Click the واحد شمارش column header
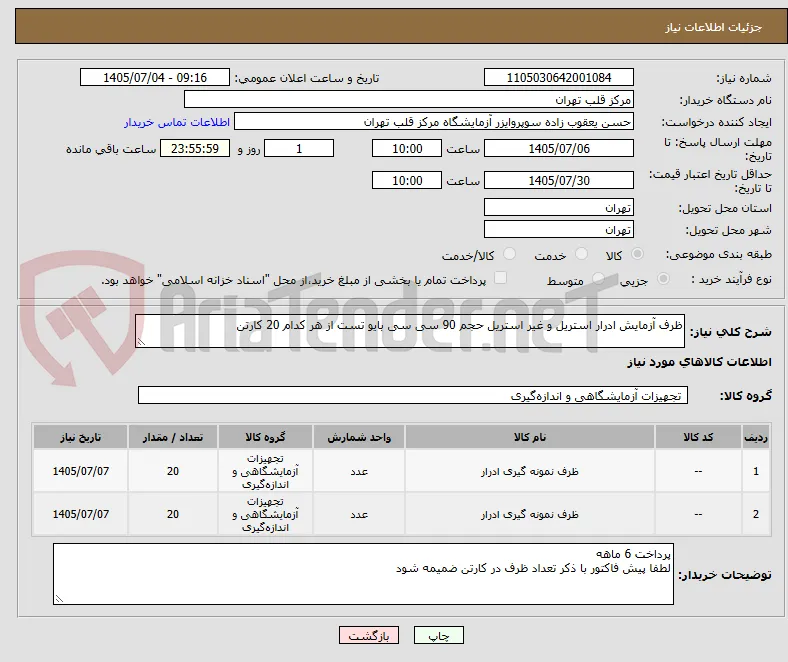Viewport: 788px width, 662px height. pos(359,437)
